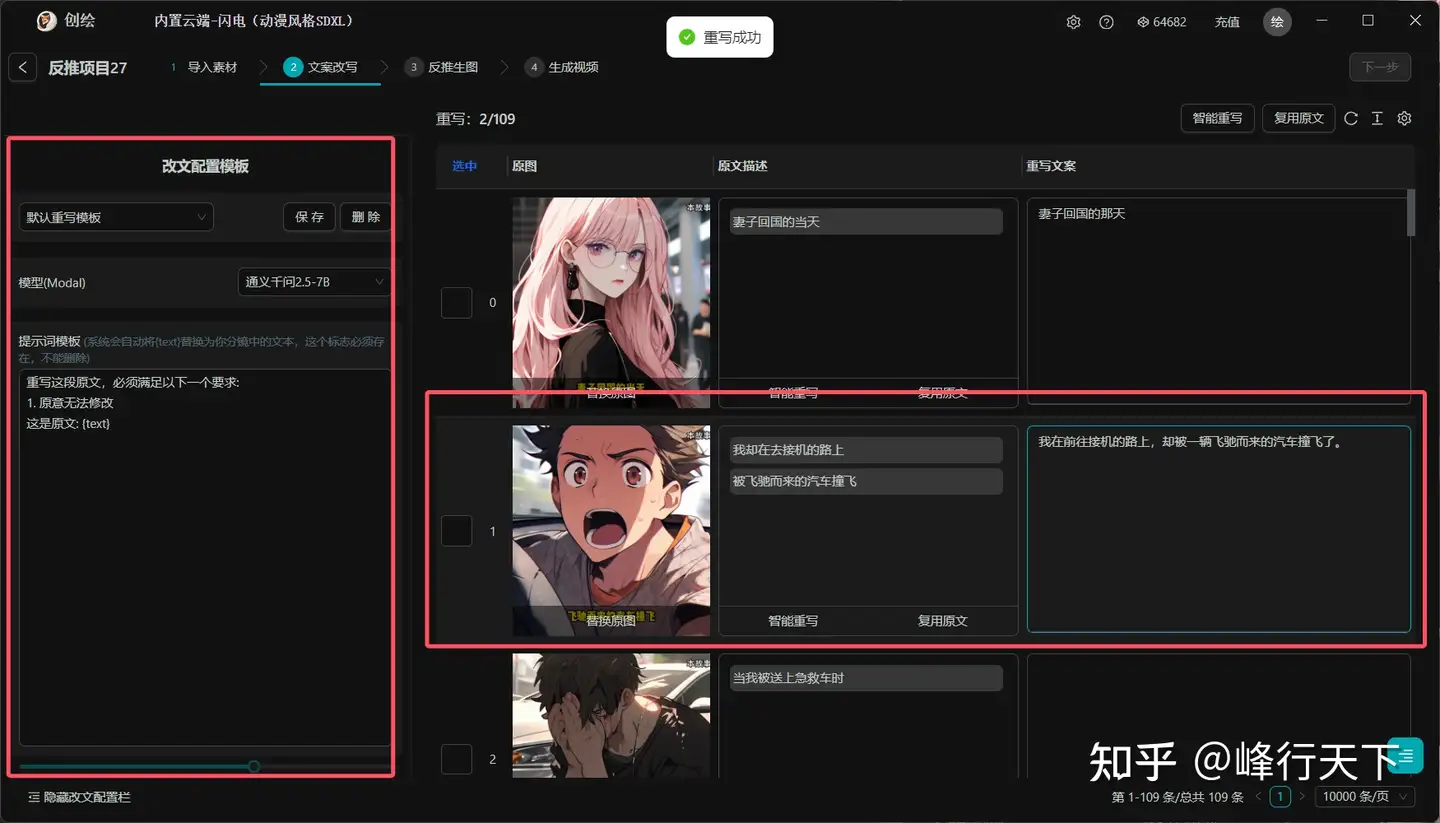
Task: Click 删除 to delete the template
Action: [x=365, y=217]
